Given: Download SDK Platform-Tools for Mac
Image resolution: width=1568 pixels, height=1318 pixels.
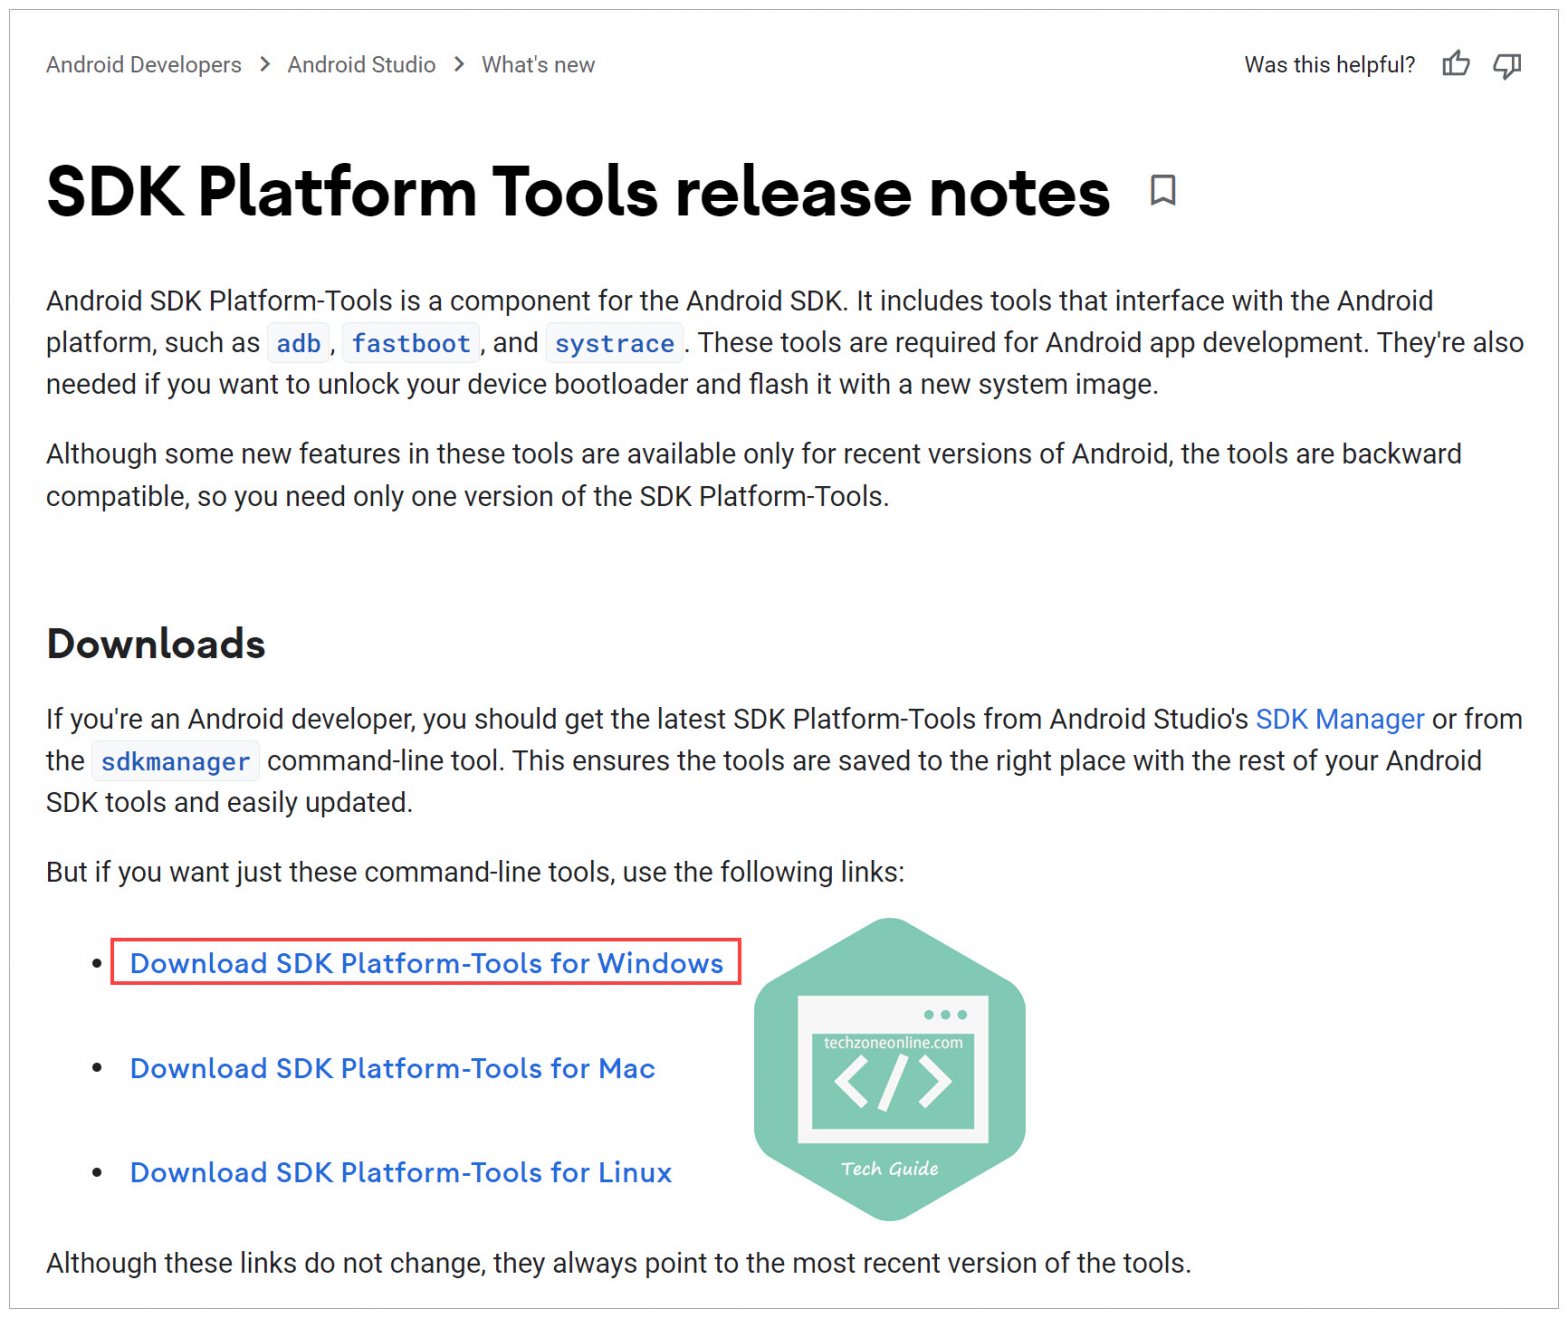Looking at the screenshot, I should coord(392,1068).
